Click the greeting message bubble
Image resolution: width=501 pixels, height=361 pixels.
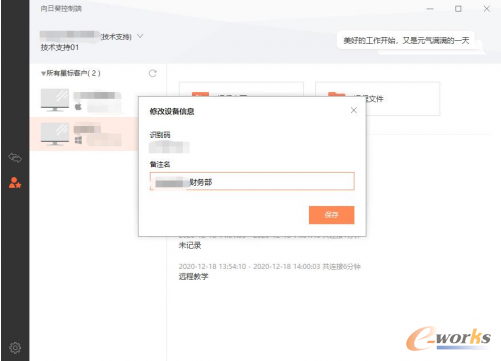(x=406, y=40)
